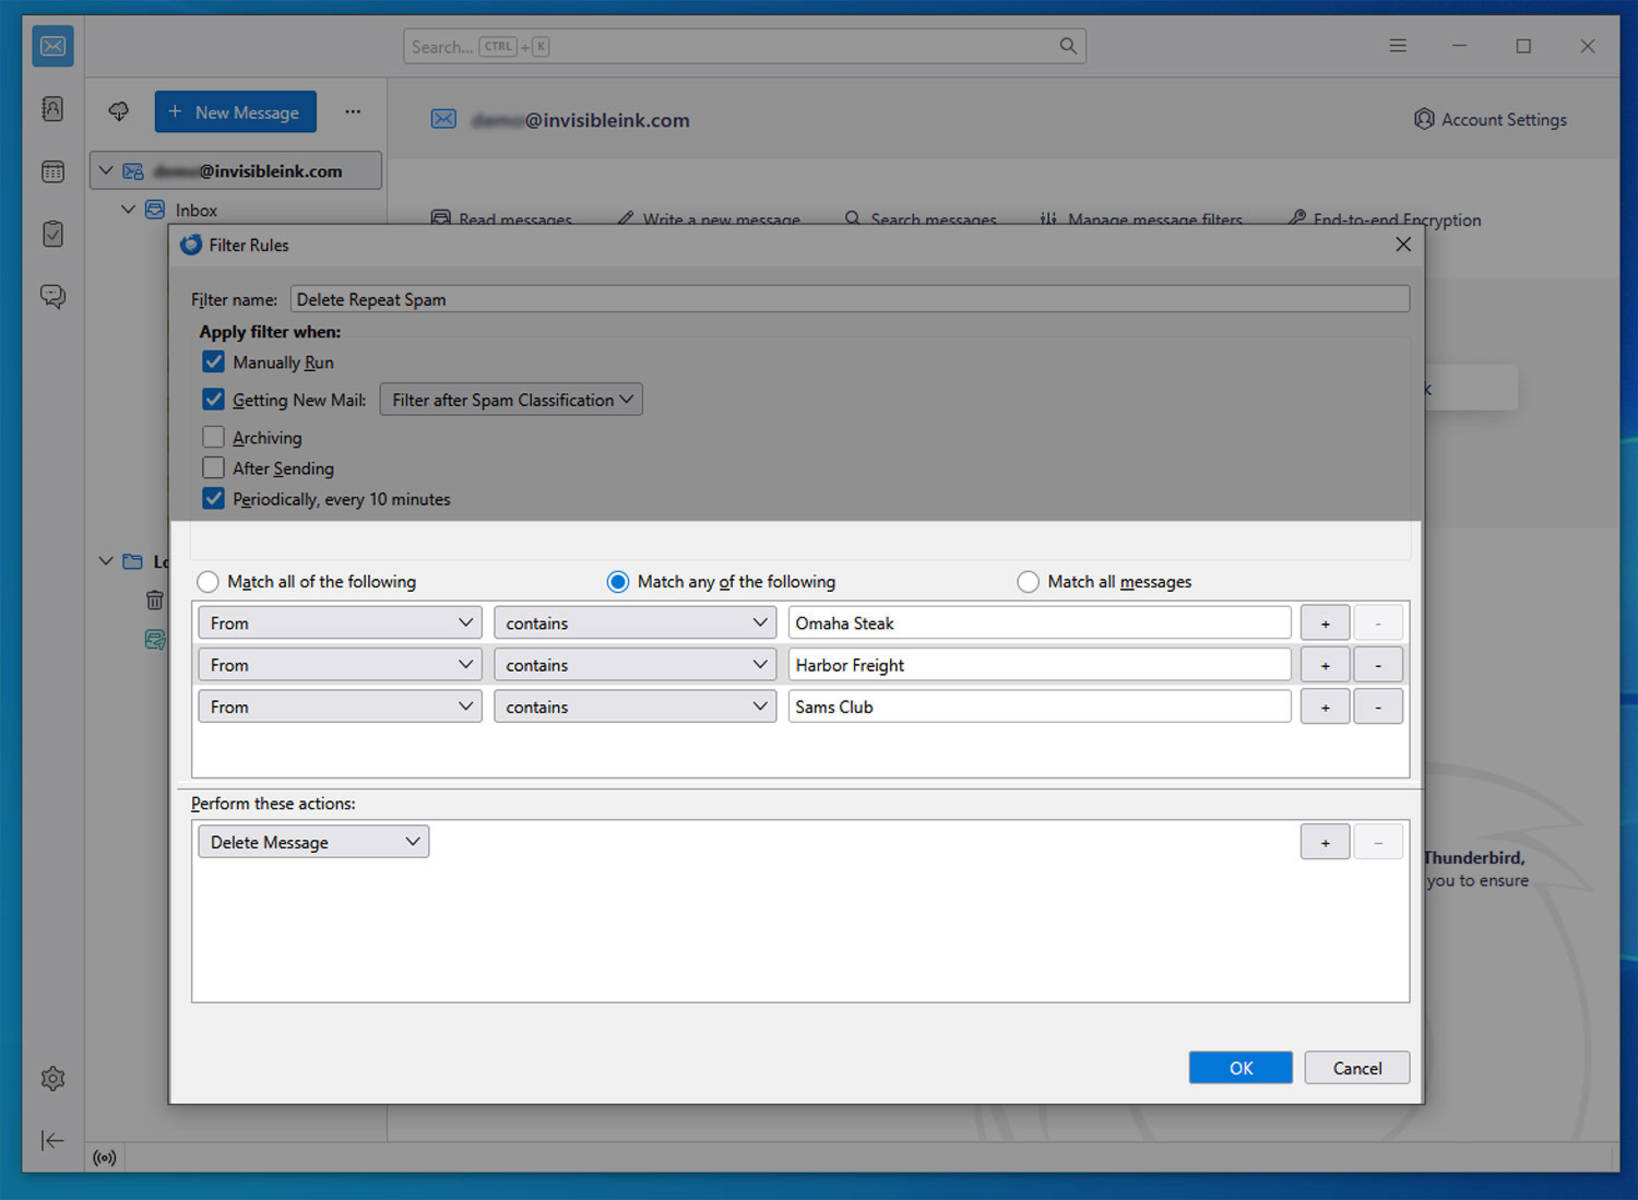Open the Delete Message action dropdown
This screenshot has width=1638, height=1200.
point(314,842)
